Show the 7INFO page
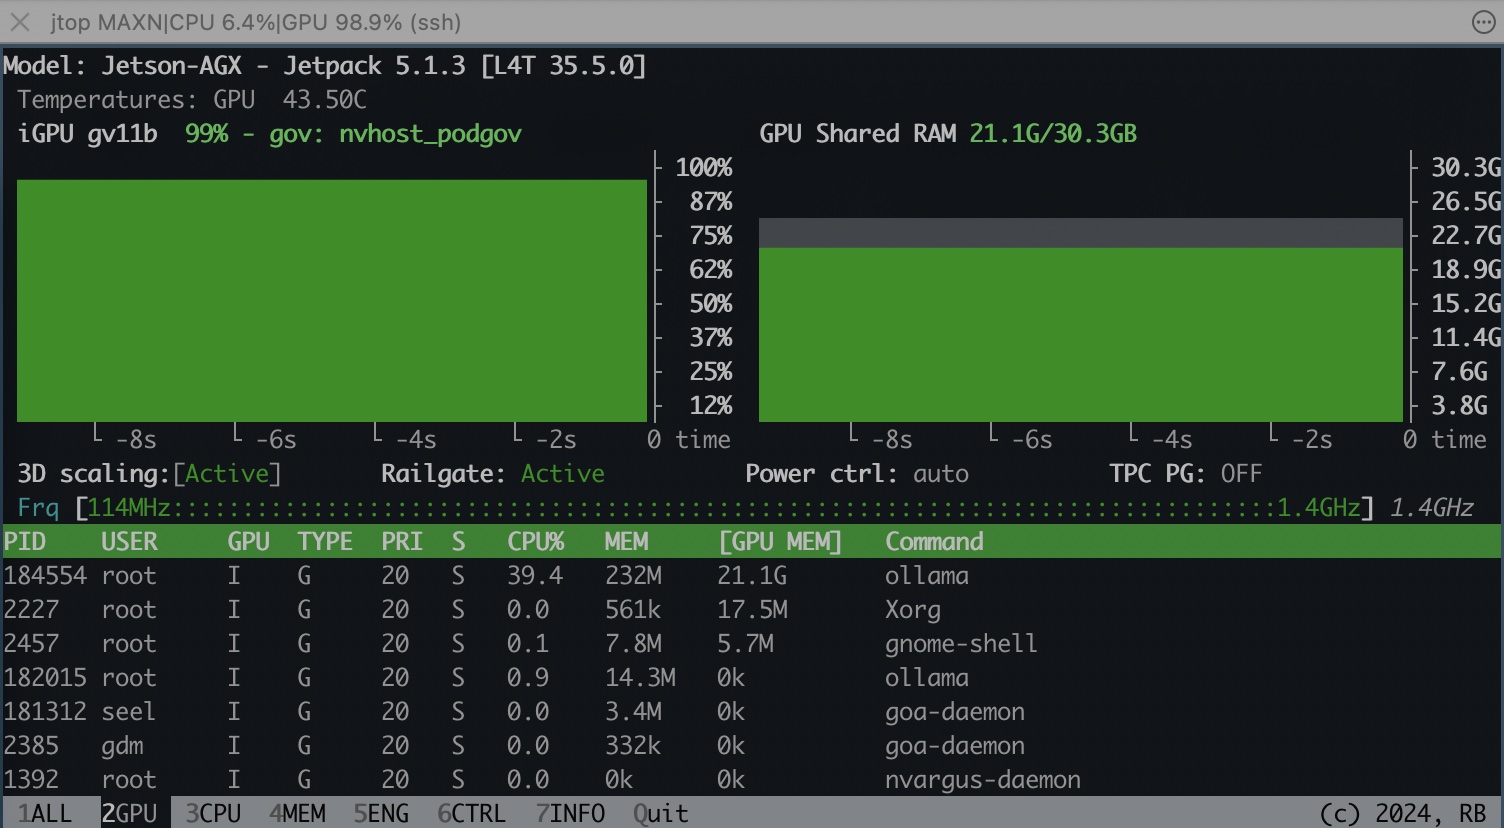 (x=570, y=813)
